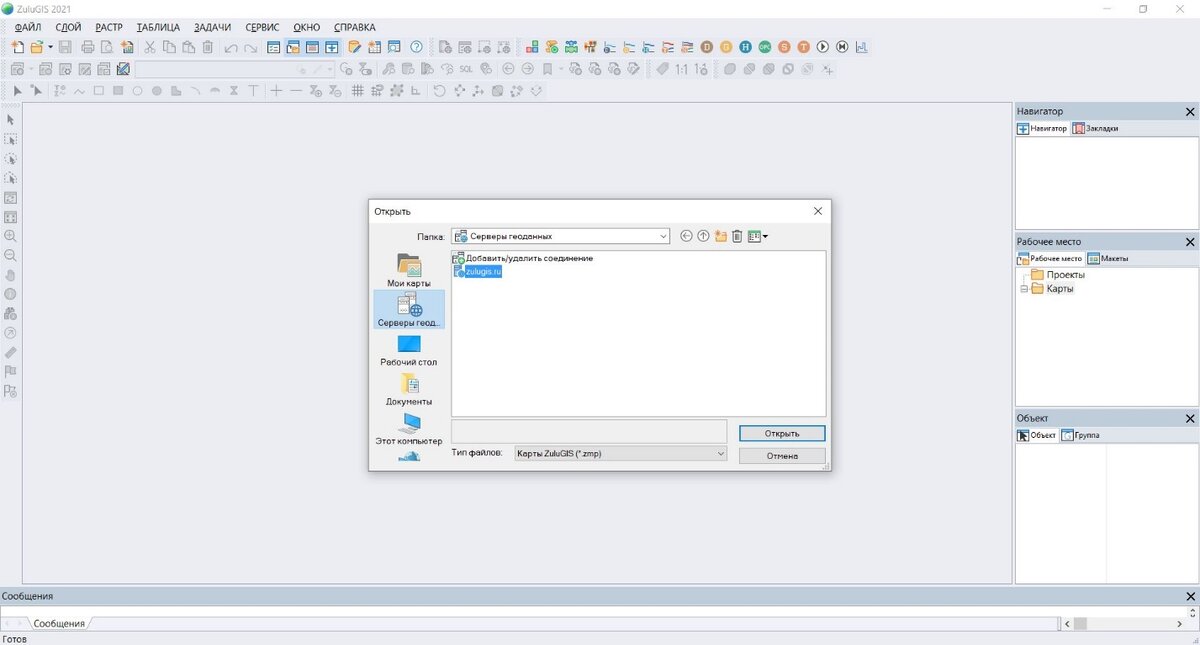Select the zulugis.ru server entry
Screen dimensions: 1200x645
pos(477,271)
